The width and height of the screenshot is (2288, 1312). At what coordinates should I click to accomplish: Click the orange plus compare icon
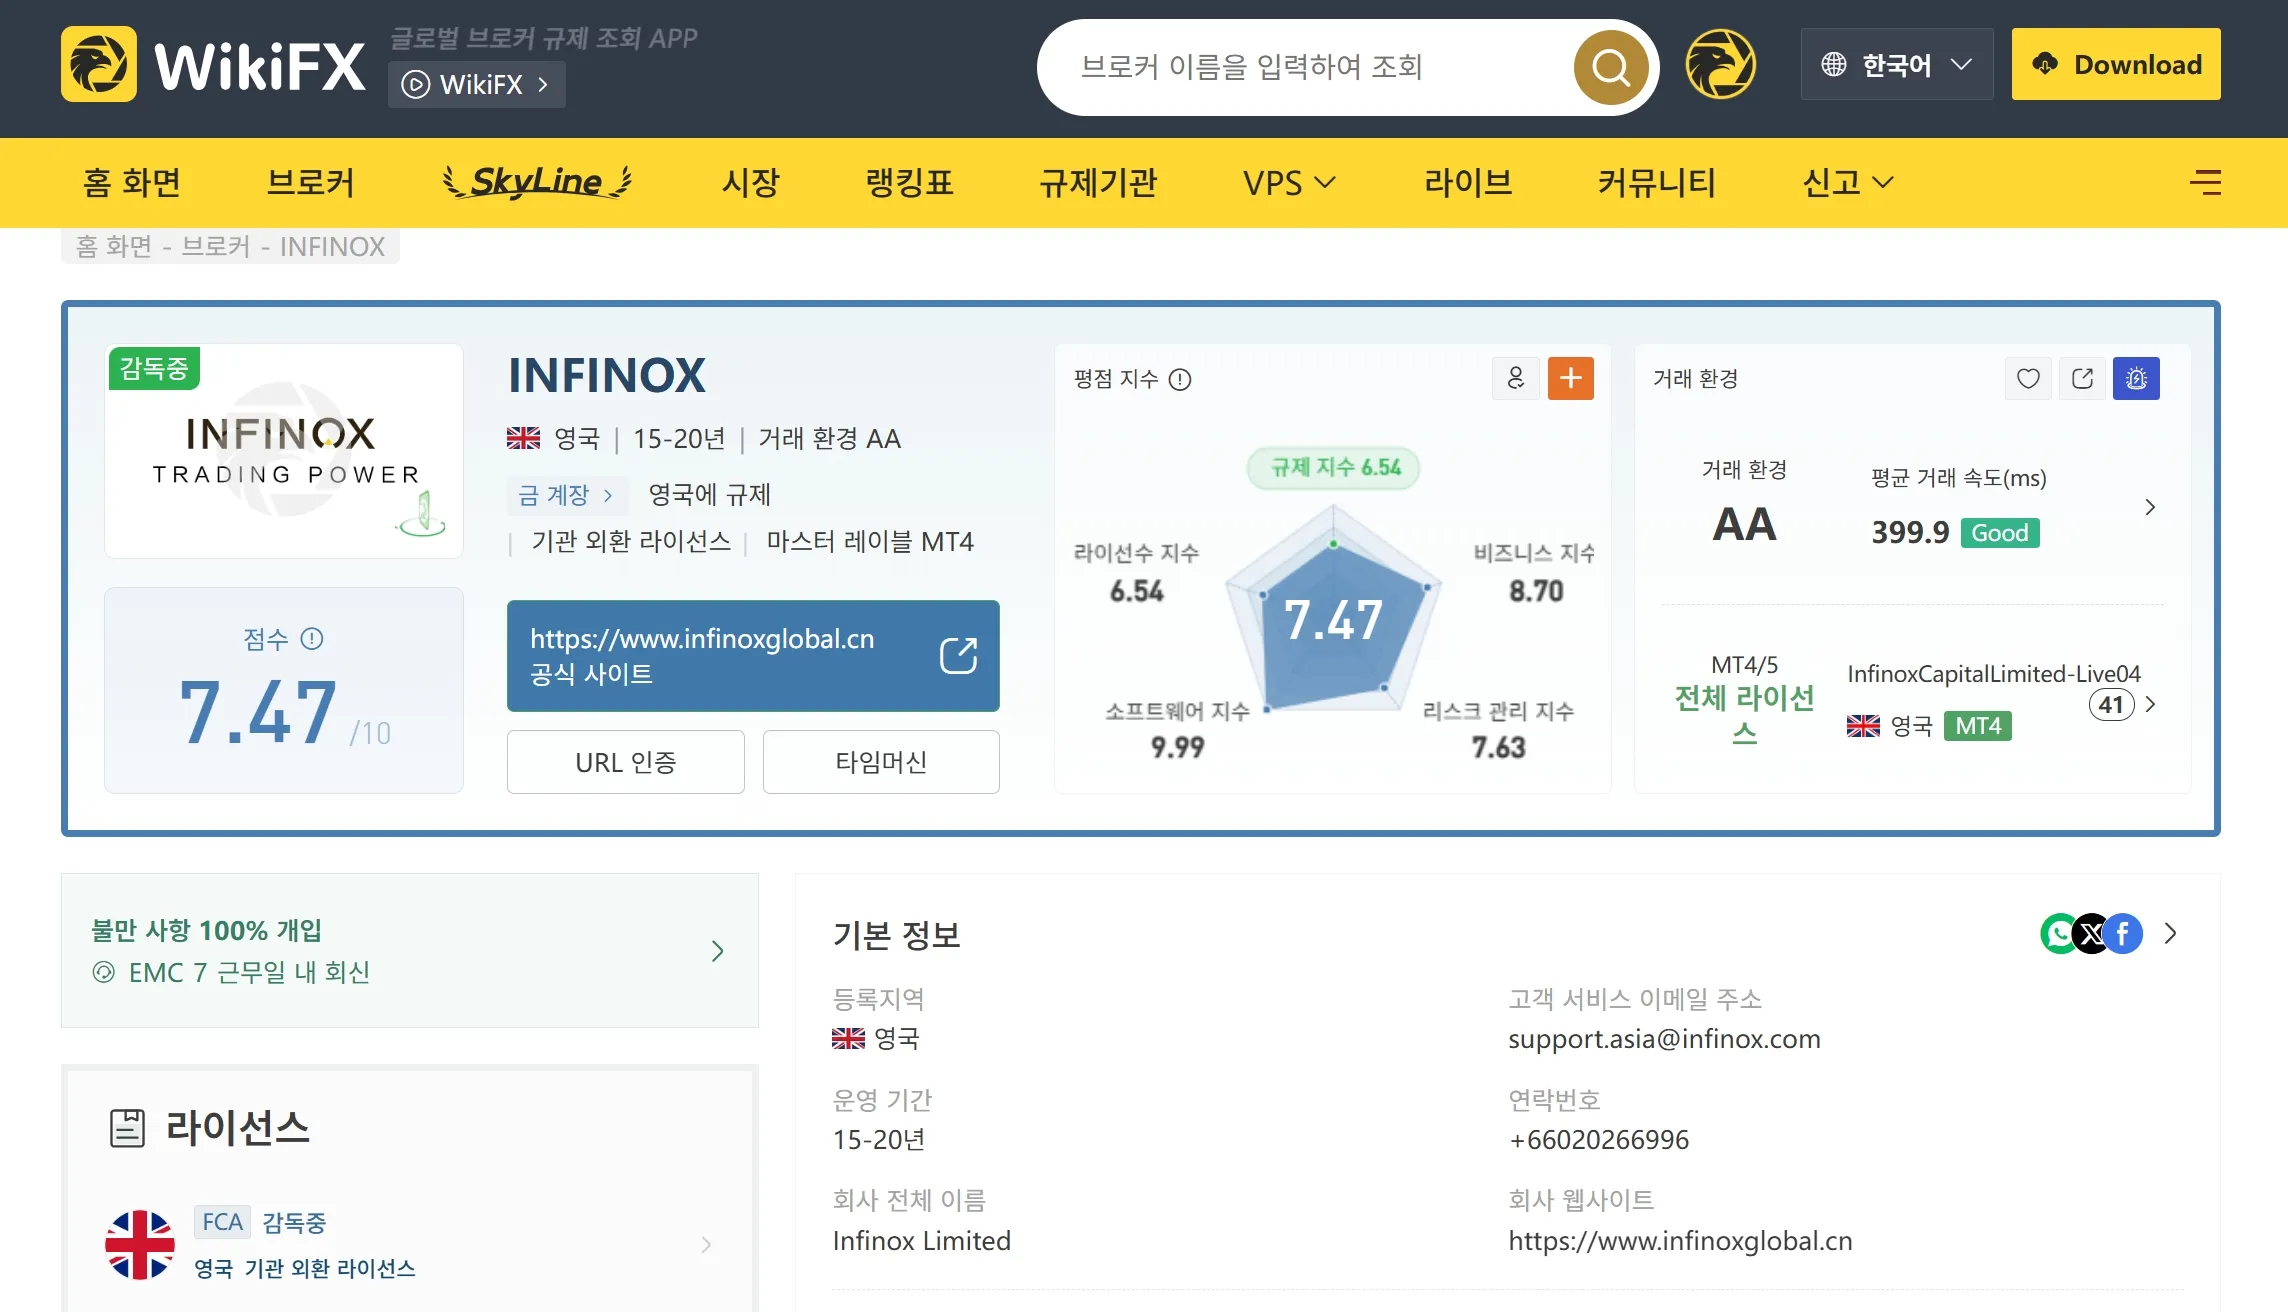tap(1570, 378)
